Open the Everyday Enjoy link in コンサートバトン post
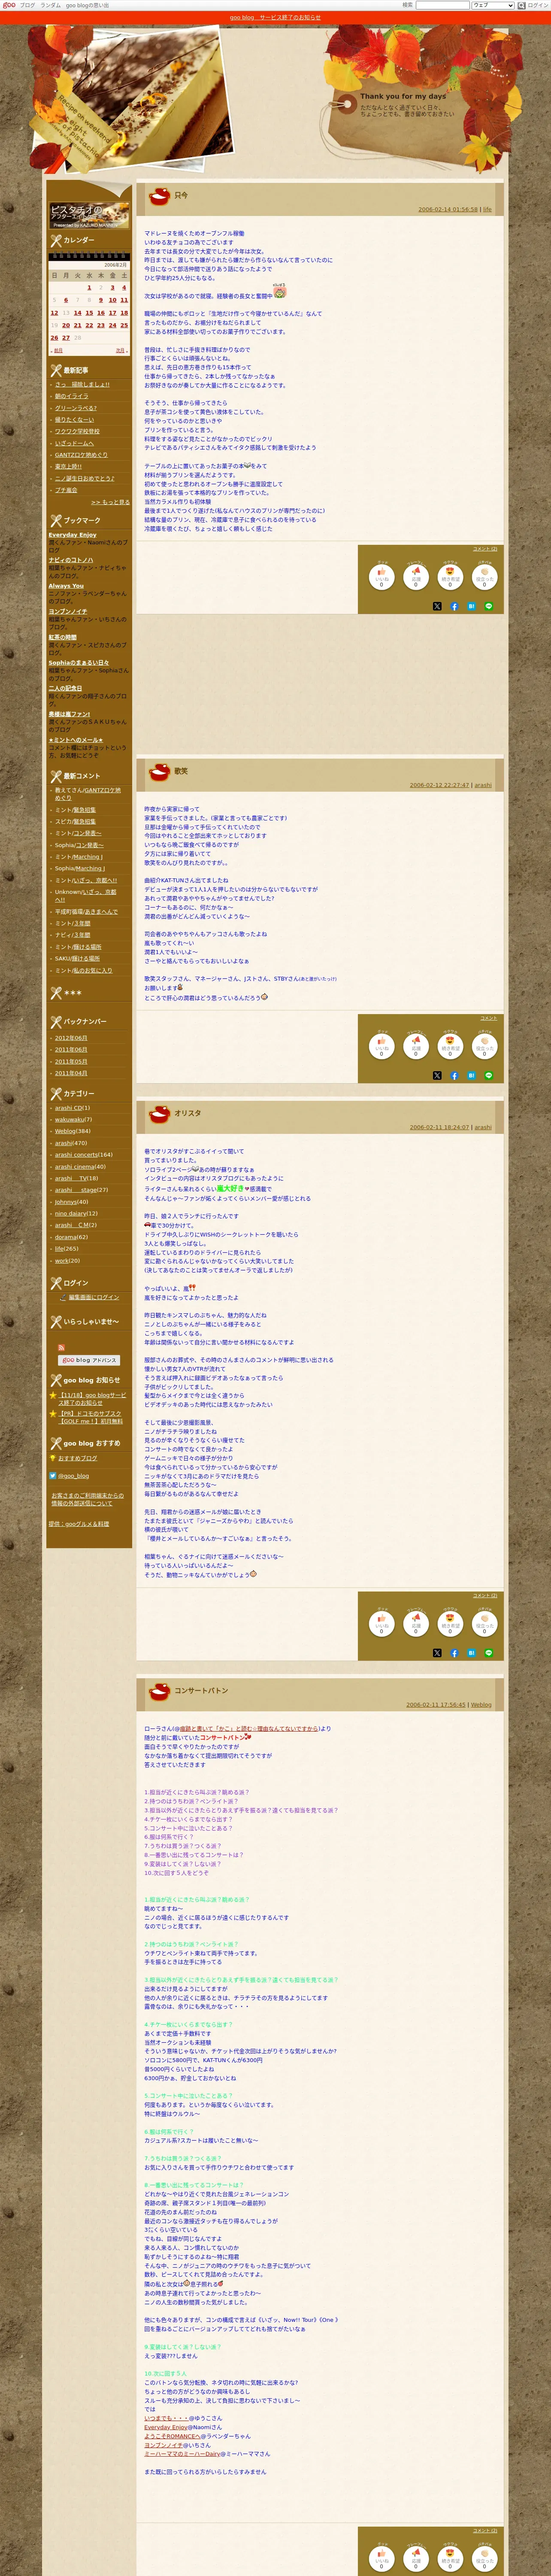Image resolution: width=551 pixels, height=2576 pixels. coord(166,2427)
